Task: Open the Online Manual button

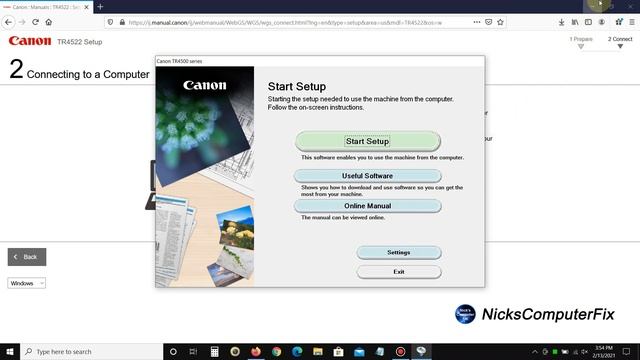Action: pyautogui.click(x=367, y=206)
